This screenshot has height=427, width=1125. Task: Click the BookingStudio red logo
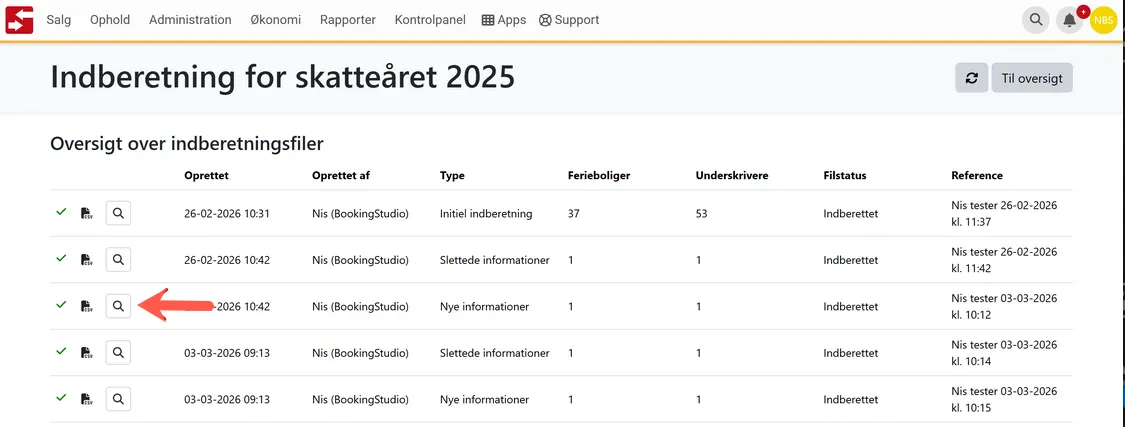19,19
